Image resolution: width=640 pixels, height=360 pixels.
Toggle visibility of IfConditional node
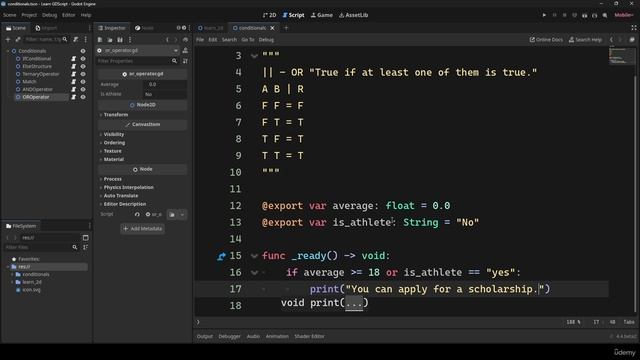[83, 59]
